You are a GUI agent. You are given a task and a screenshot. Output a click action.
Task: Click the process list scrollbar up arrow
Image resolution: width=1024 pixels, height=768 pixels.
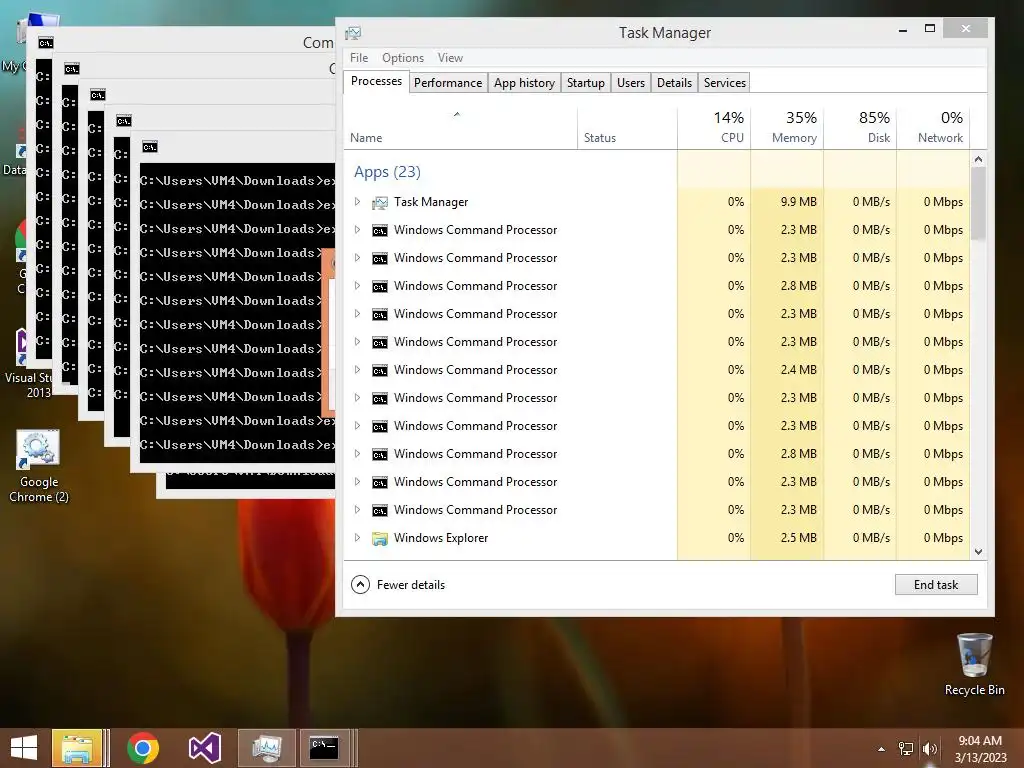click(x=978, y=159)
